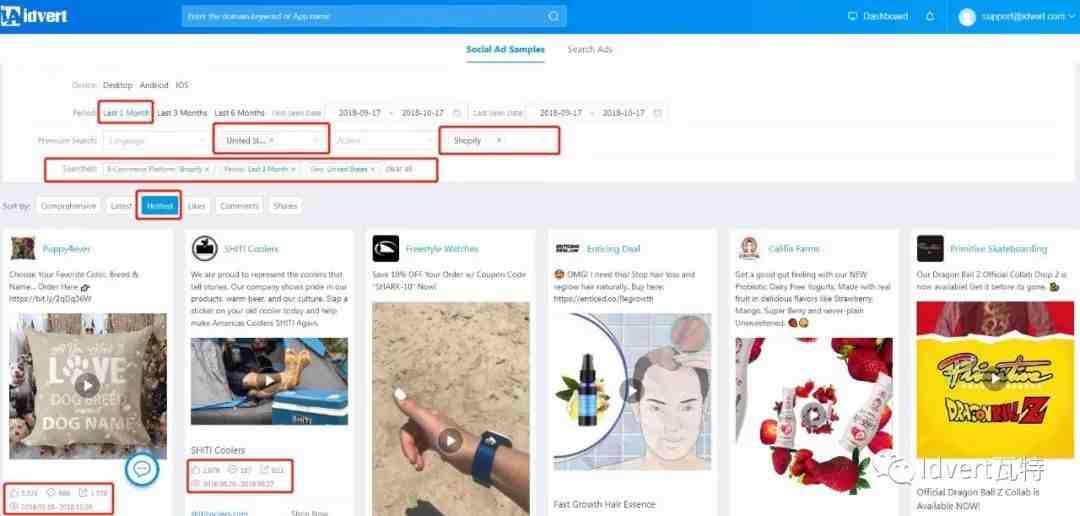Sort by Latest
The height and width of the screenshot is (516, 1080).
pyautogui.click(x=121, y=205)
